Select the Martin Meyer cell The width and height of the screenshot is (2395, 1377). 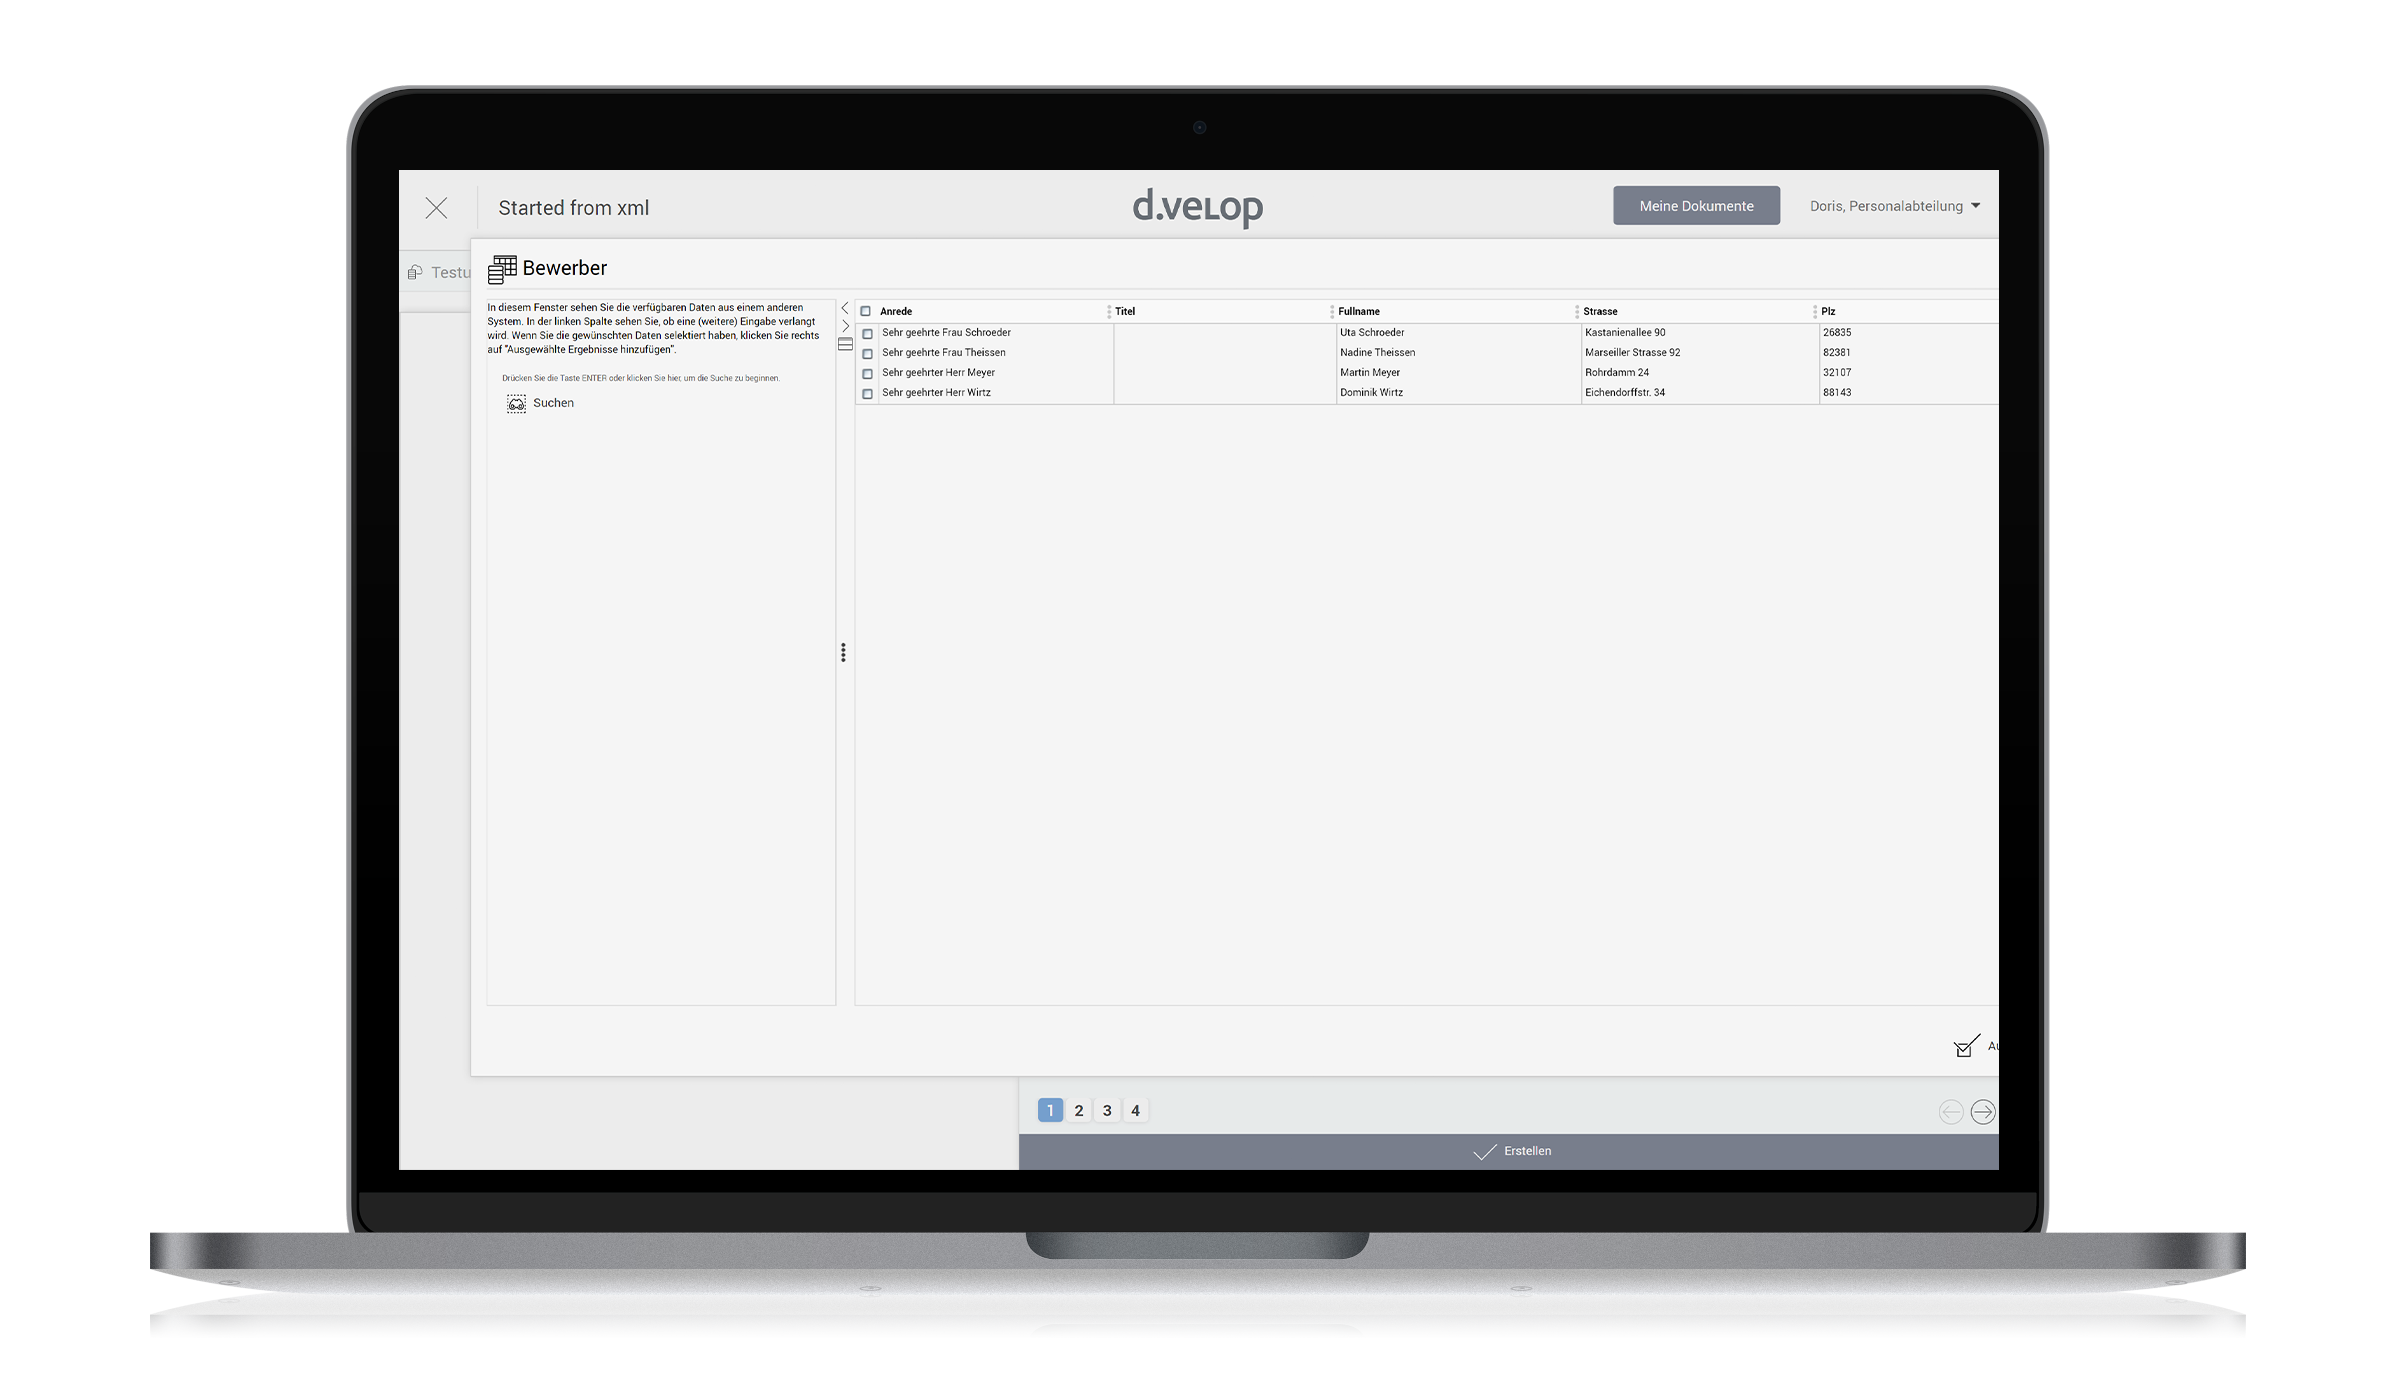[x=1370, y=373]
